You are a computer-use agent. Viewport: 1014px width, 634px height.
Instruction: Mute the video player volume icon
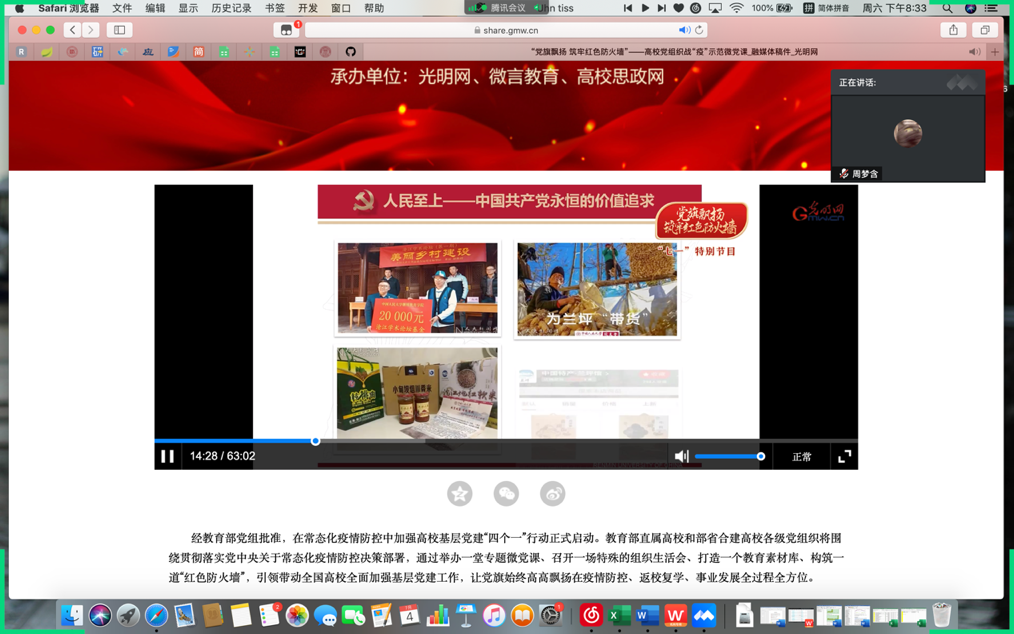pos(681,456)
